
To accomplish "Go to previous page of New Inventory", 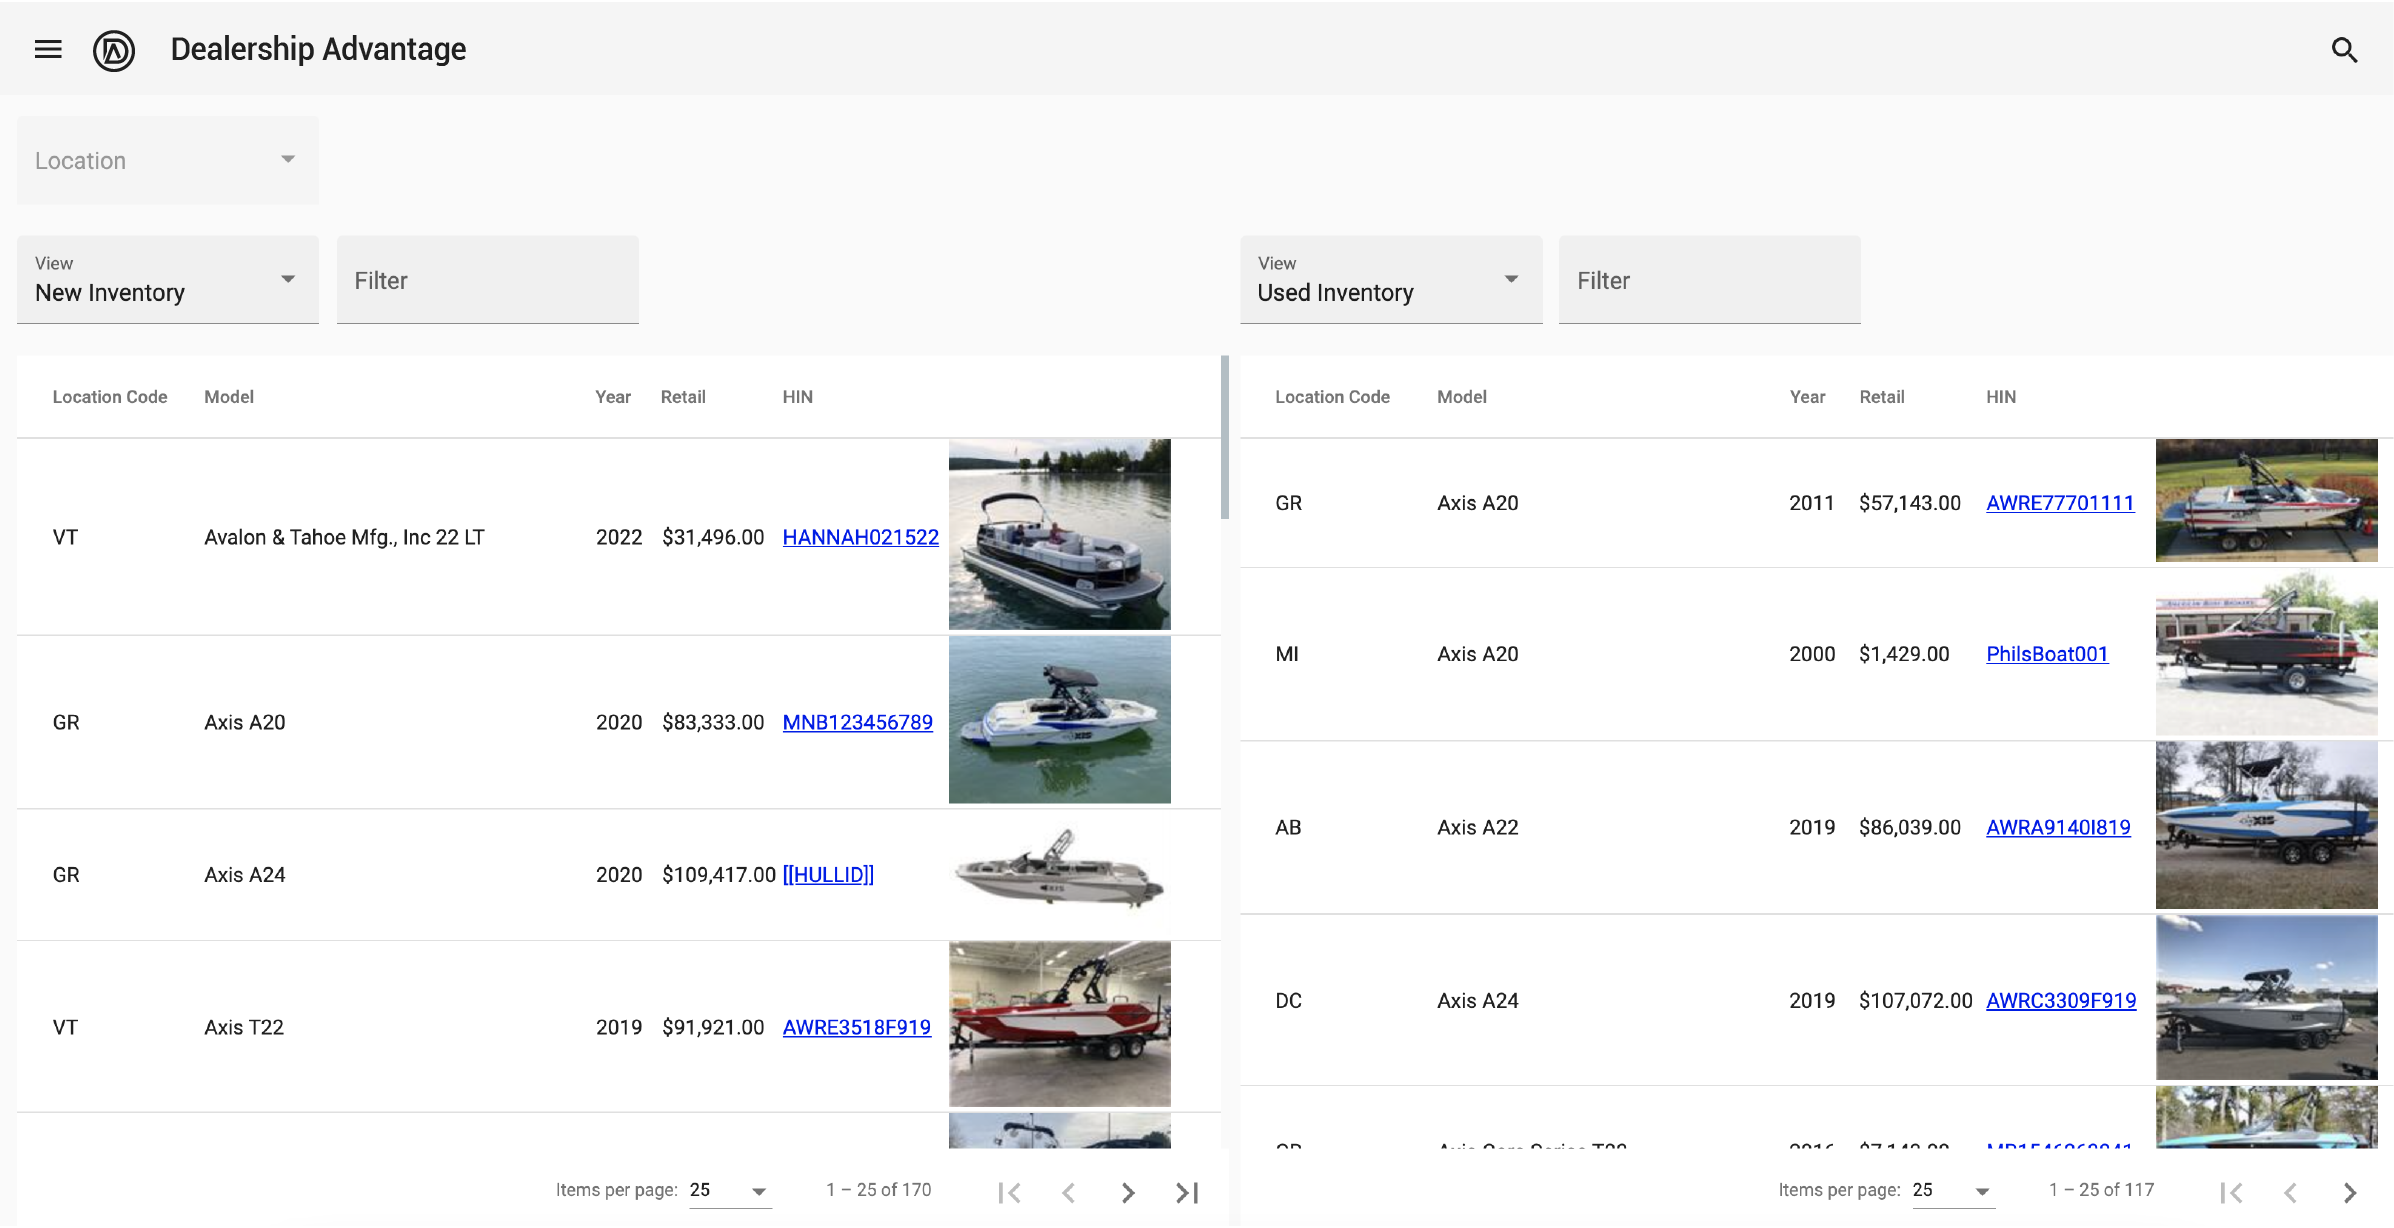I will pos(1069,1192).
